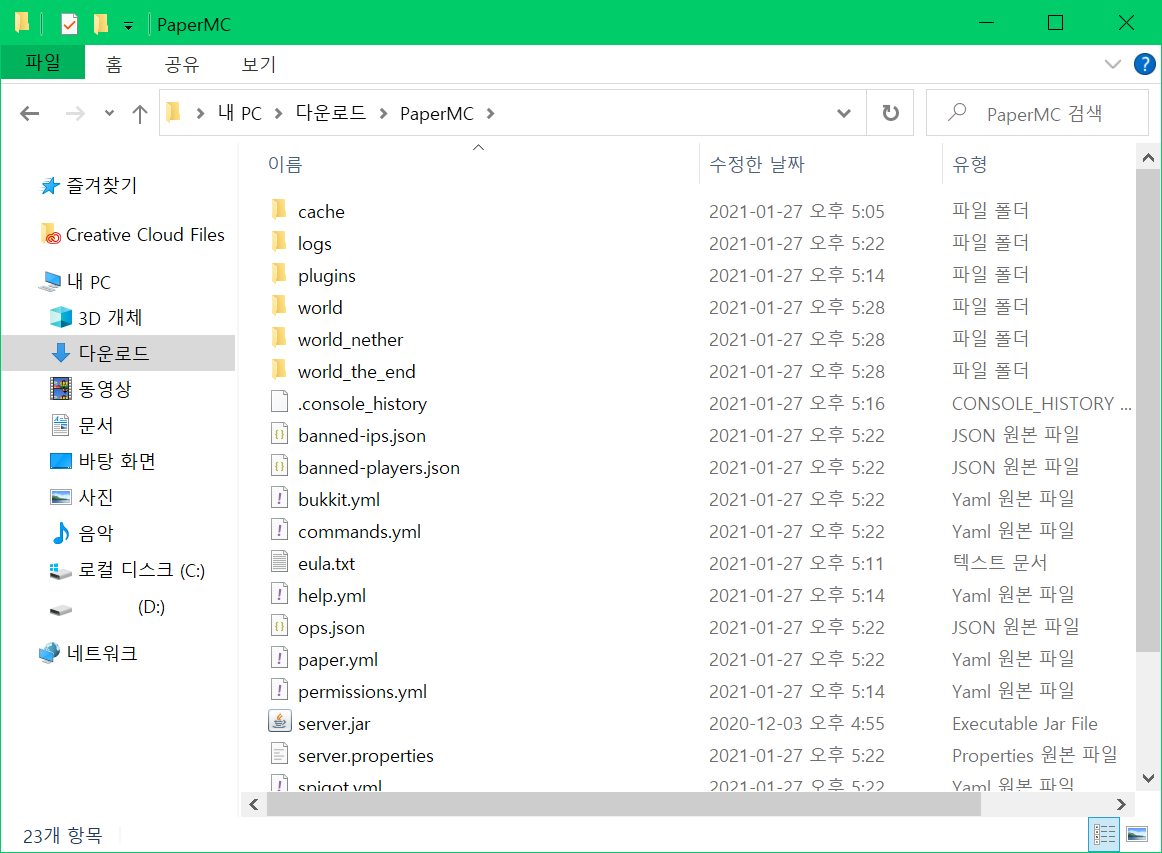Click the .console_history file icon

point(279,402)
